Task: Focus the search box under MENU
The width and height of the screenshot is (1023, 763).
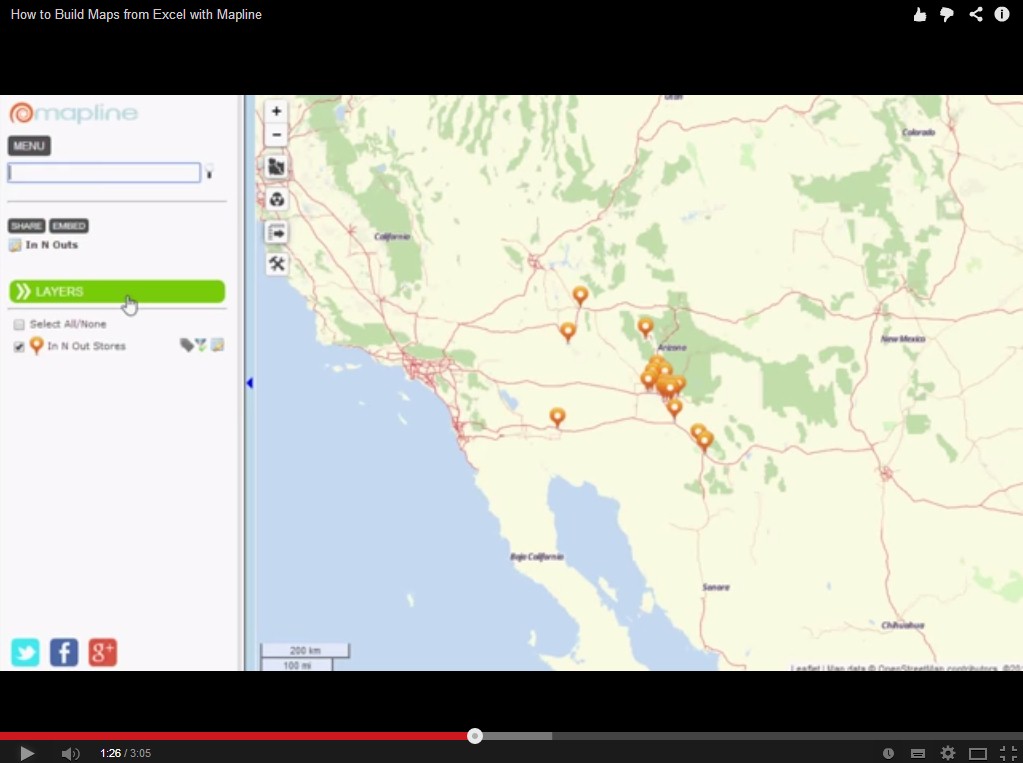Action: [x=104, y=172]
